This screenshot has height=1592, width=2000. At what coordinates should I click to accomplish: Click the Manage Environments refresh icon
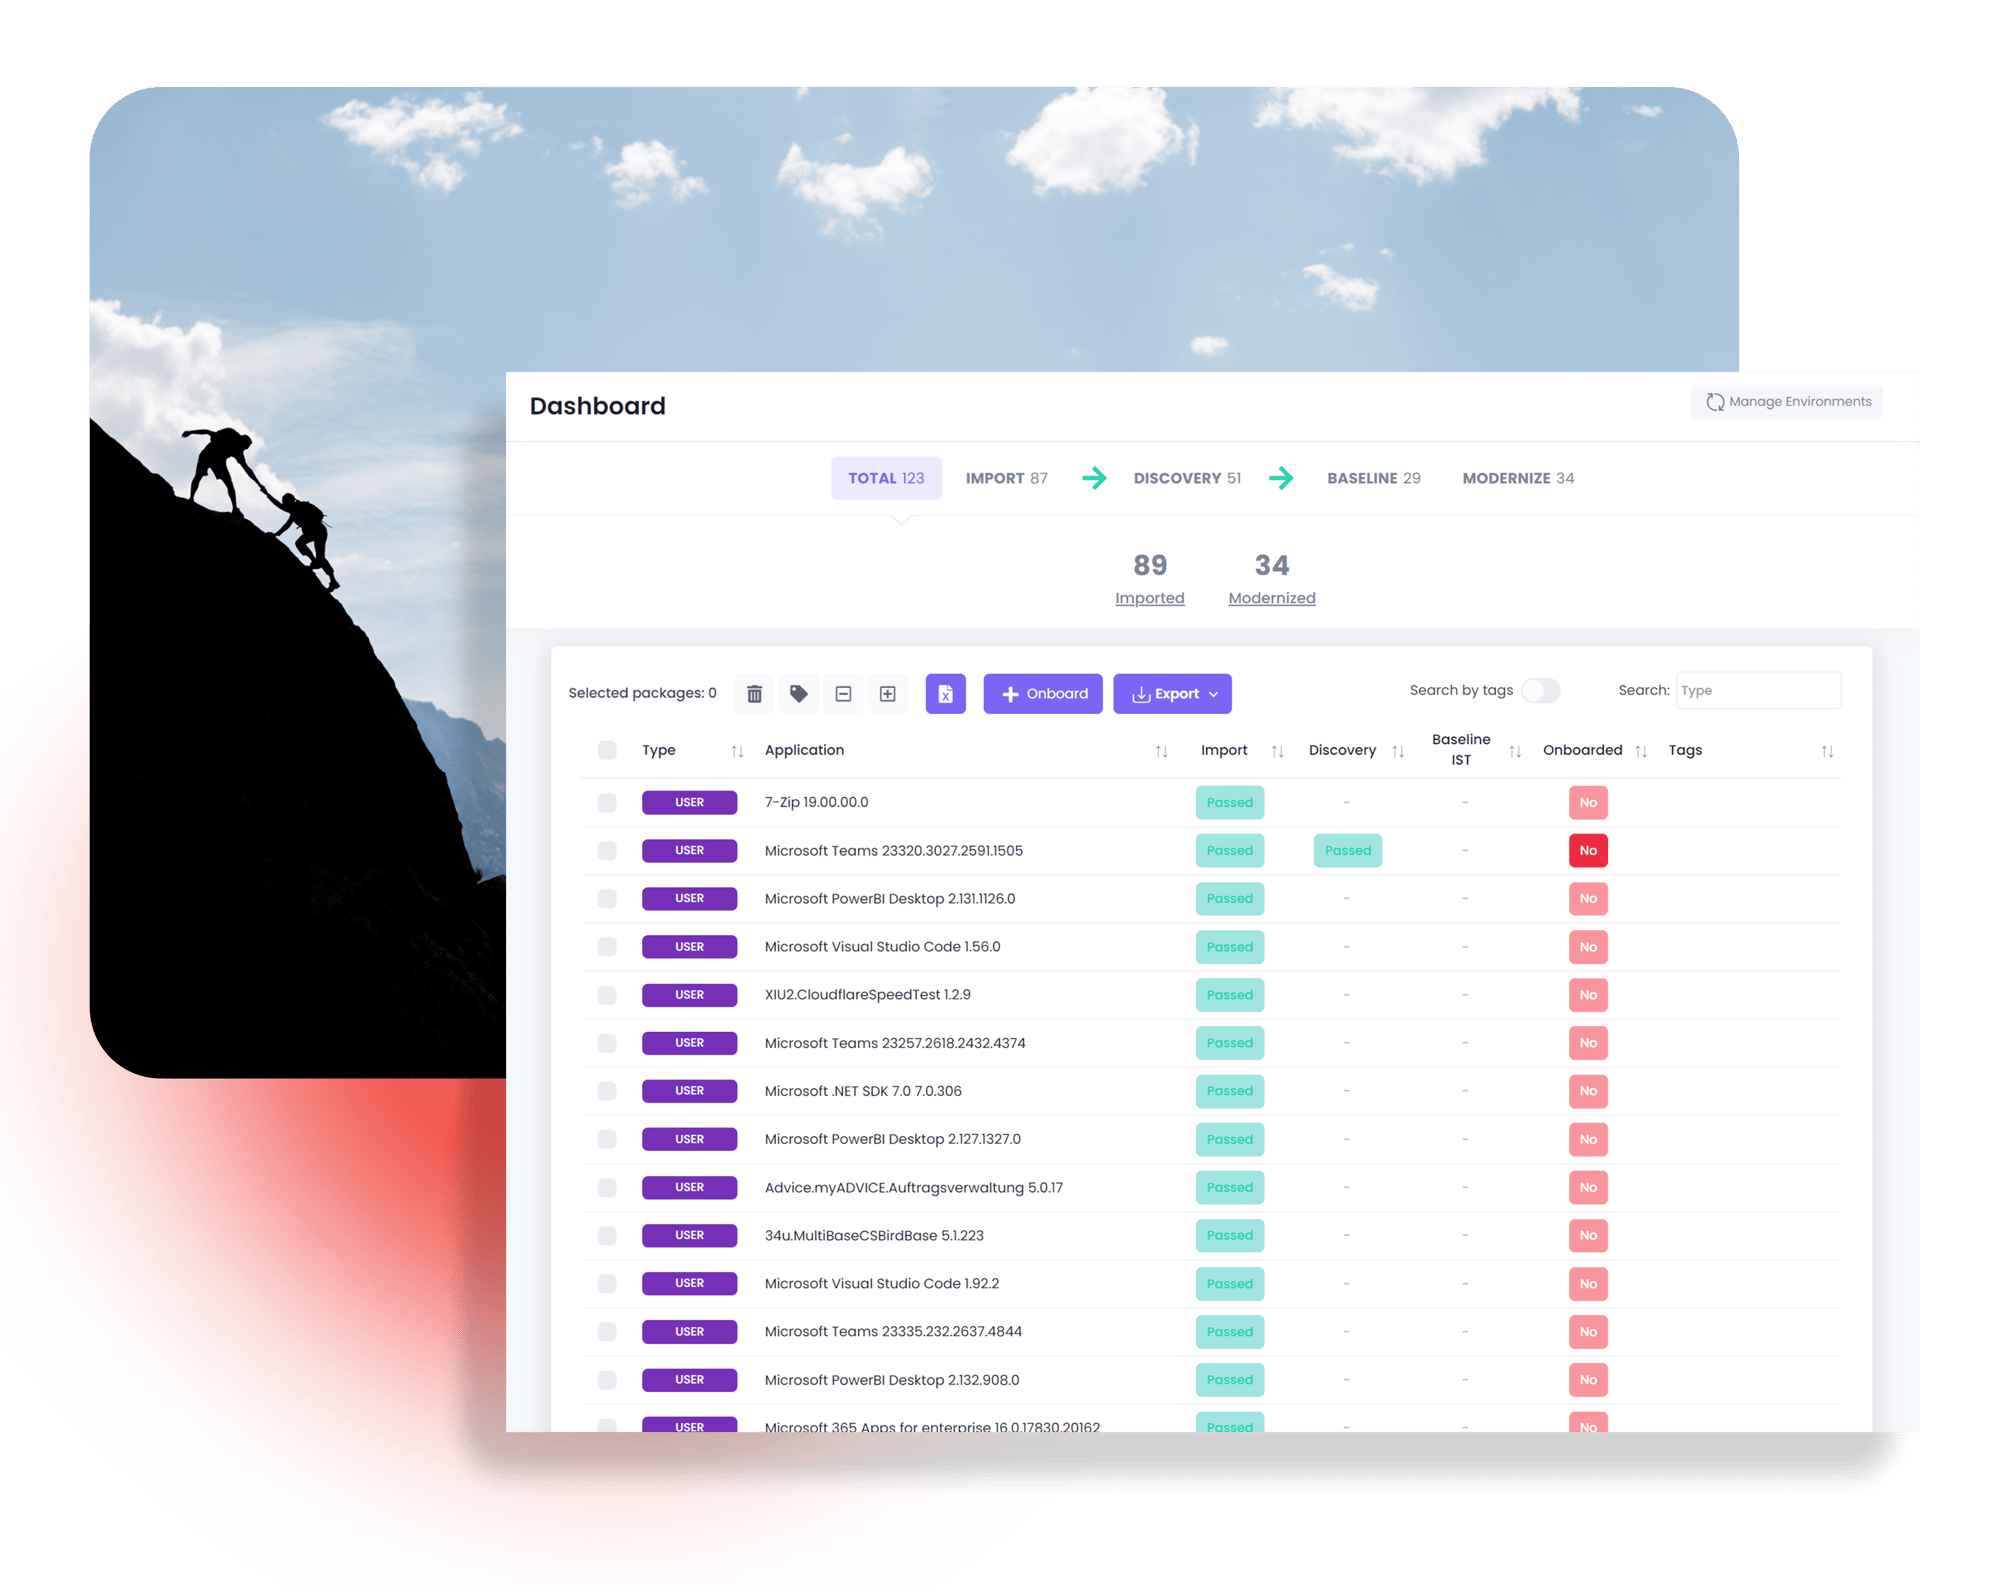[1715, 401]
